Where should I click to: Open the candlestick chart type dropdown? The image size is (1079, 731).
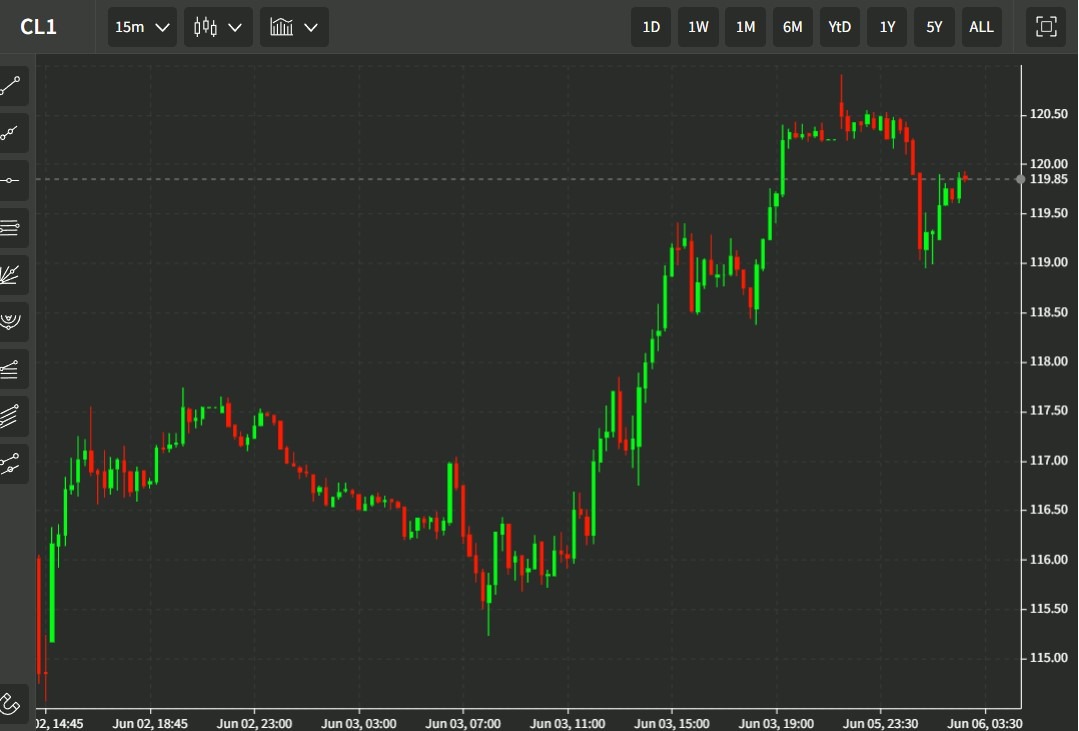click(x=218, y=27)
